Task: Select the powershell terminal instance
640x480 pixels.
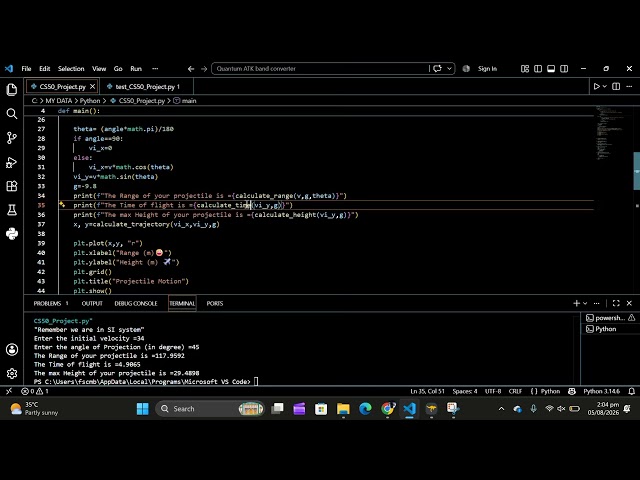Action: 610,318
